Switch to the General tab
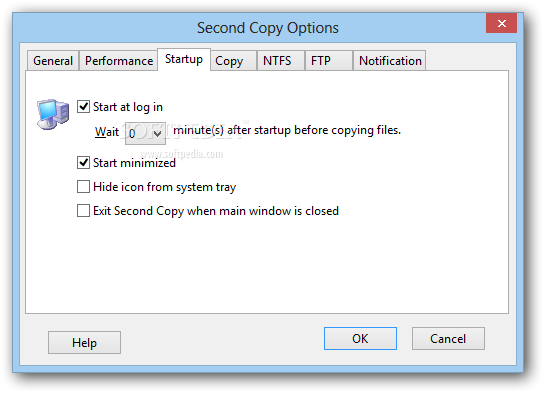The height and width of the screenshot is (393, 544). click(53, 61)
